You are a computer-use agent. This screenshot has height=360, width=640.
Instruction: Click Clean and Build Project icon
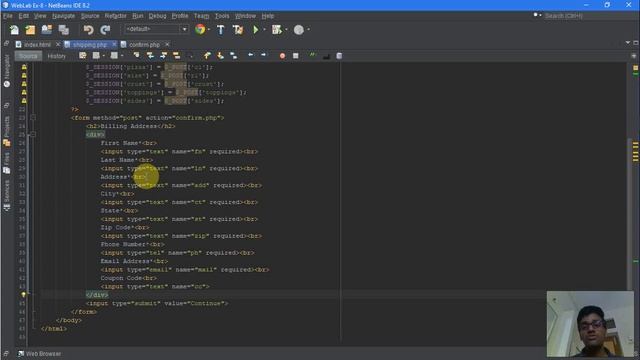point(238,29)
